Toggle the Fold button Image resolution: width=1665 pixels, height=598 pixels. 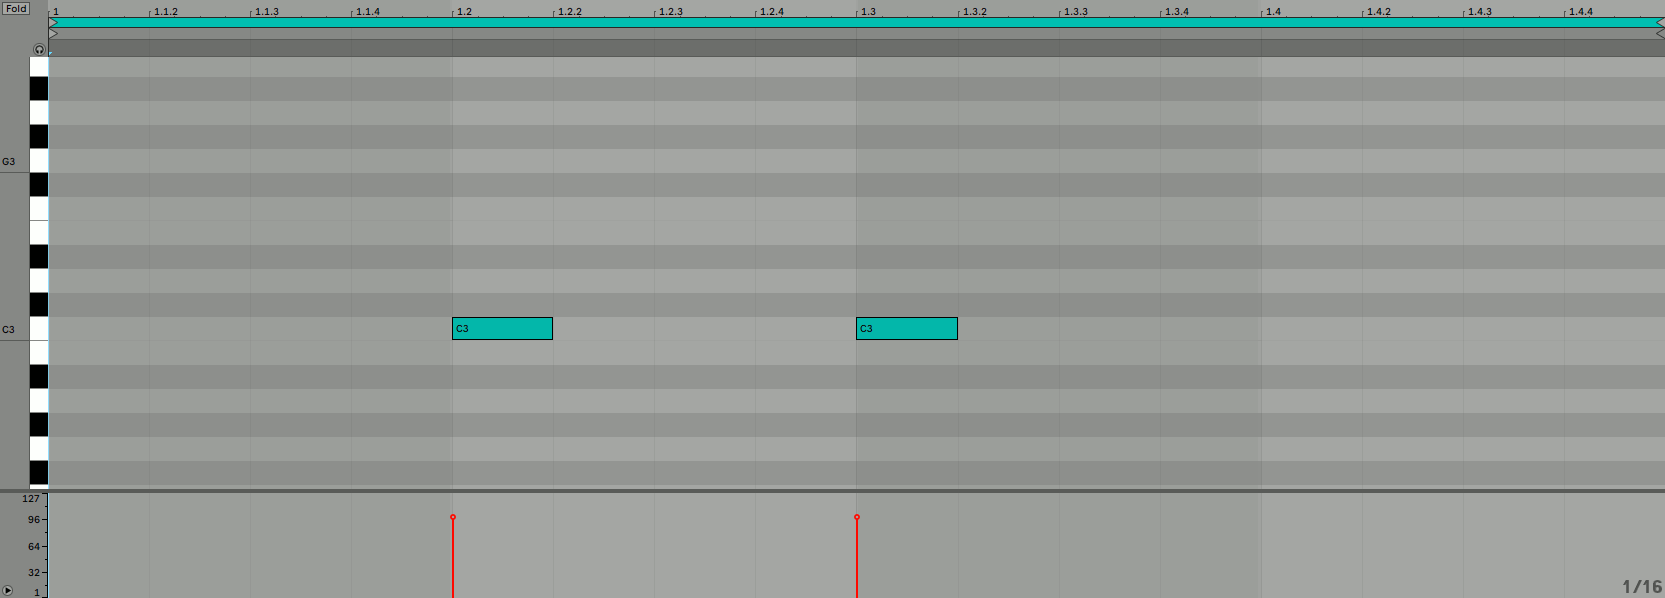pyautogui.click(x=16, y=8)
